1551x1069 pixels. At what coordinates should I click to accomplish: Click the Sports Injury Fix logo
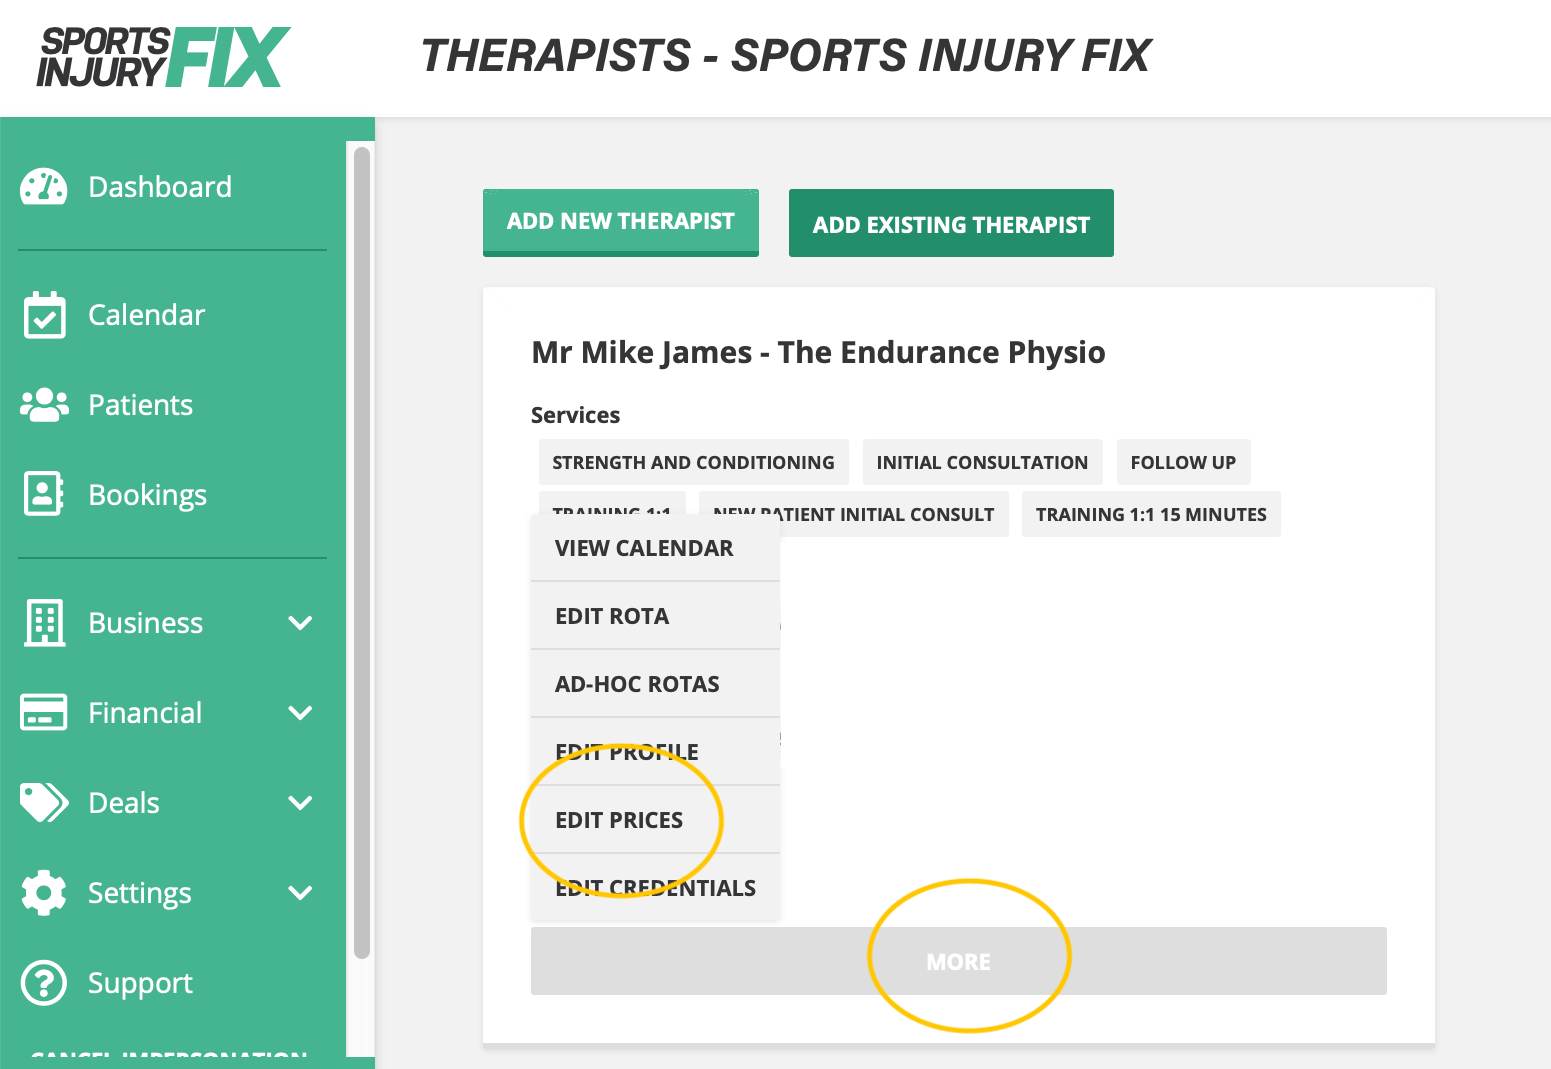[164, 58]
